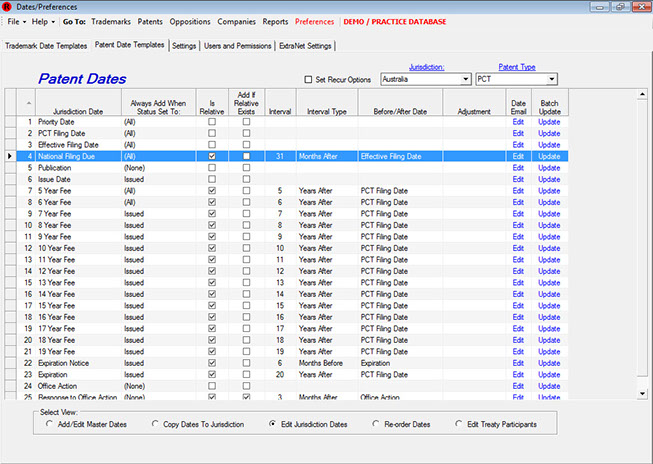This screenshot has width=653, height=464.
Task: Enable the Set Recur Options checkbox
Action: tap(308, 79)
